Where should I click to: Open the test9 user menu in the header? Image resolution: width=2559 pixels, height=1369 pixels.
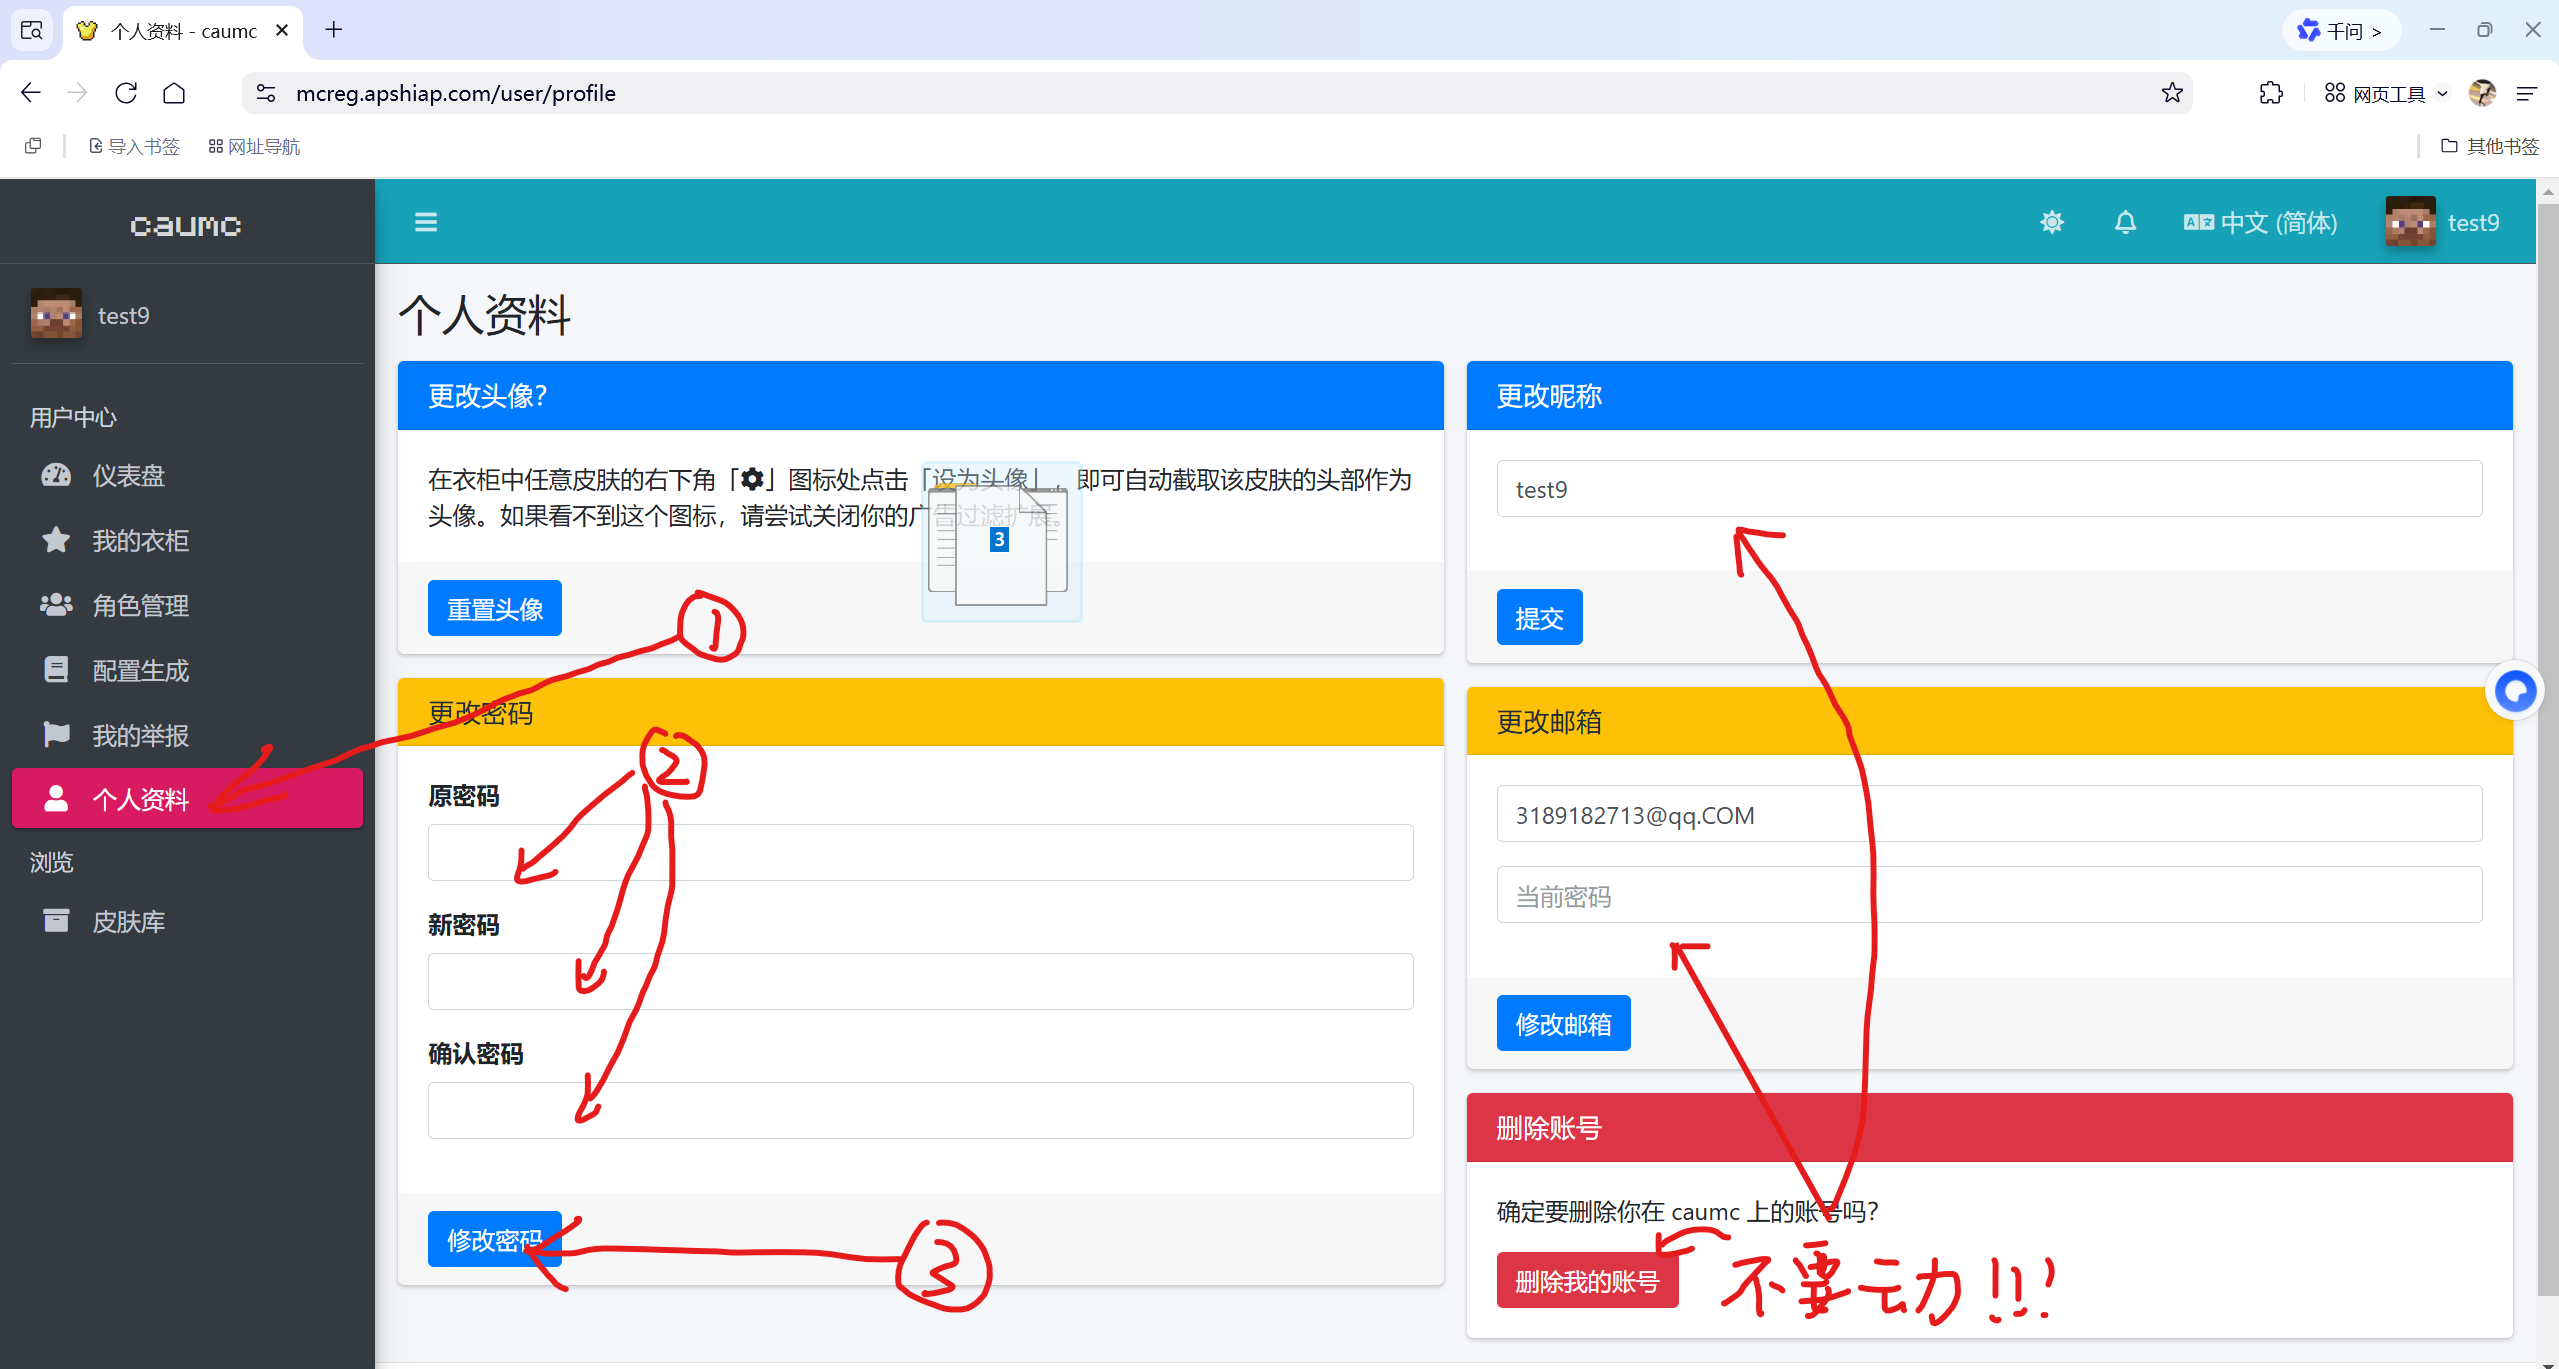[x=2443, y=222]
